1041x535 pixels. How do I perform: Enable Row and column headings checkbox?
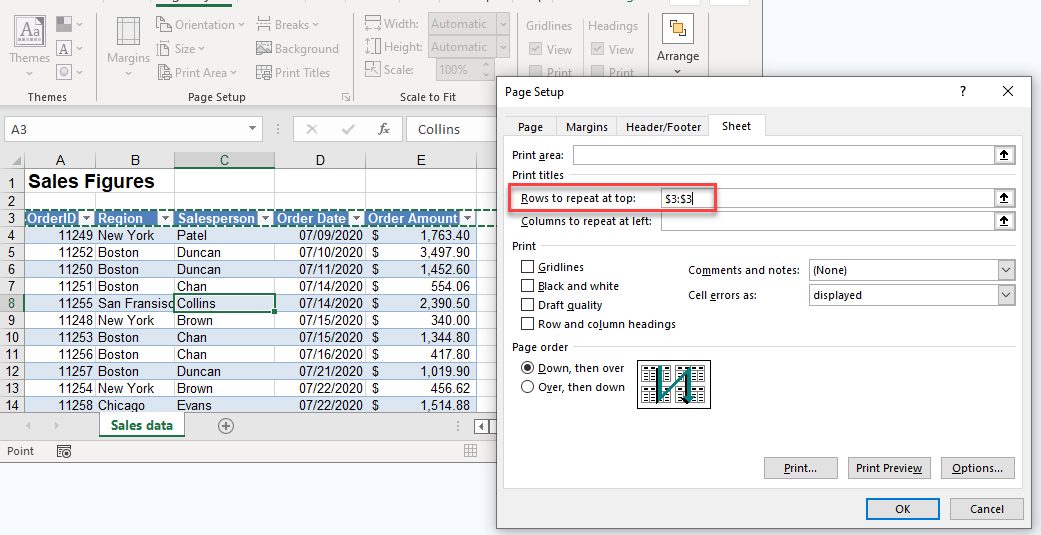528,324
